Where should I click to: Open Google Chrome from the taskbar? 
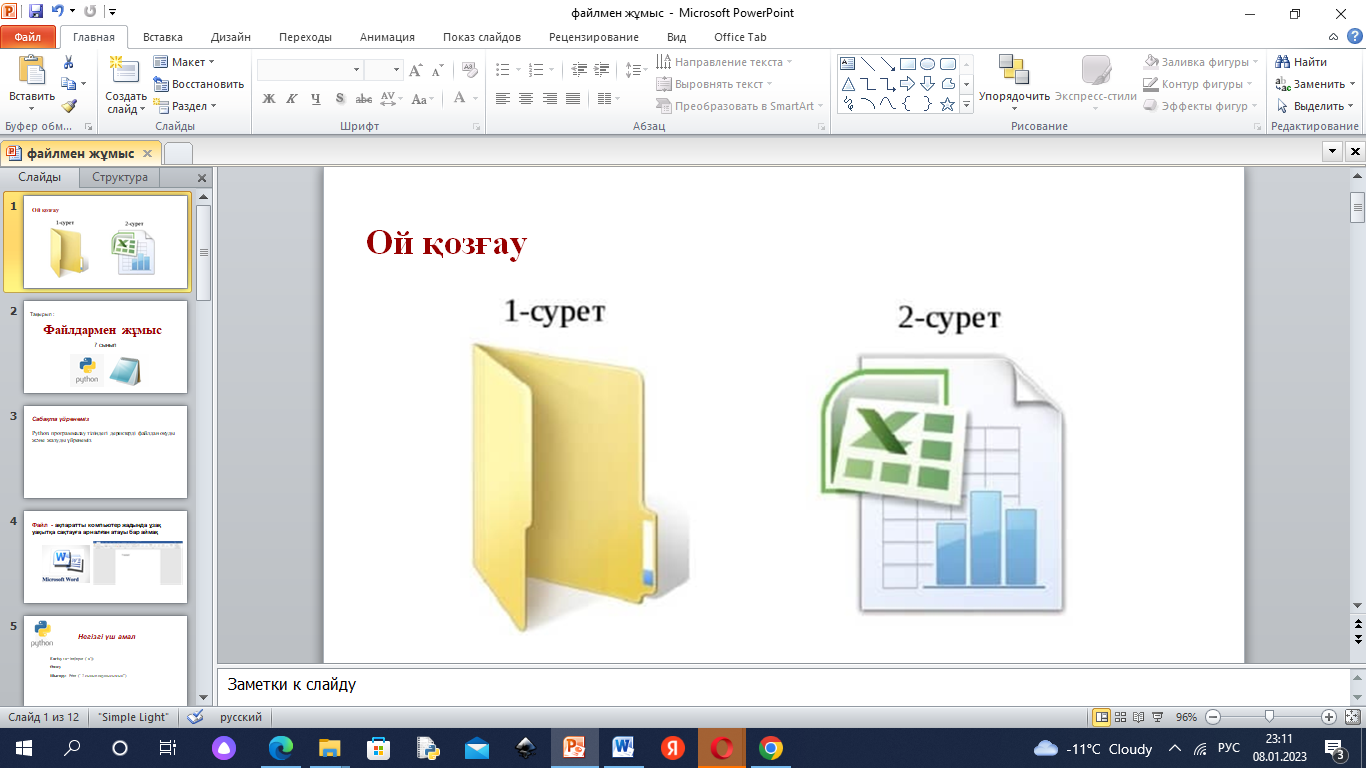point(770,748)
